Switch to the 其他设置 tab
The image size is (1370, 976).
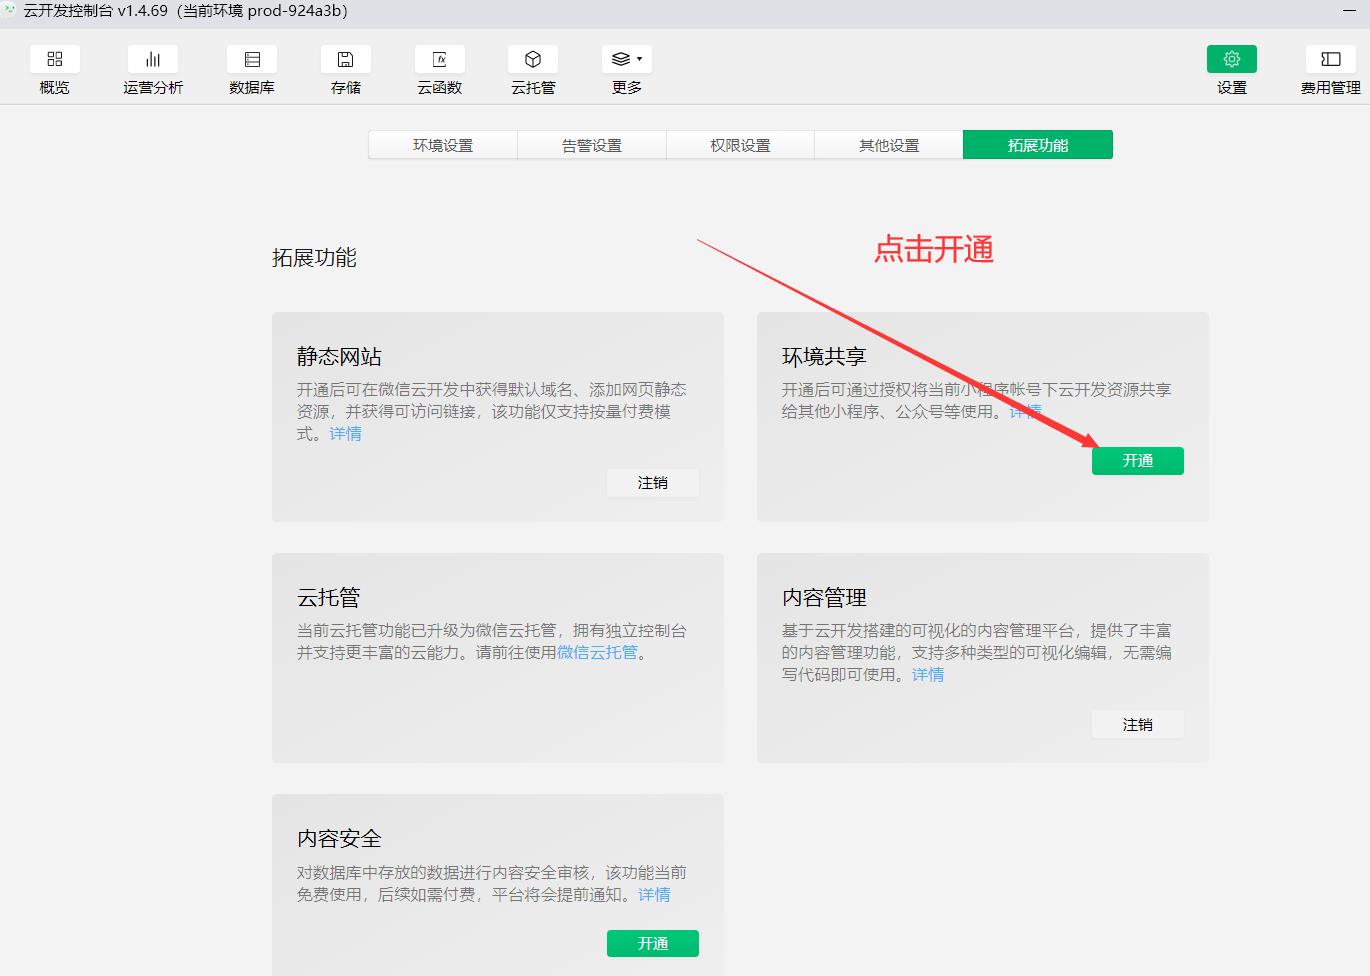(889, 145)
